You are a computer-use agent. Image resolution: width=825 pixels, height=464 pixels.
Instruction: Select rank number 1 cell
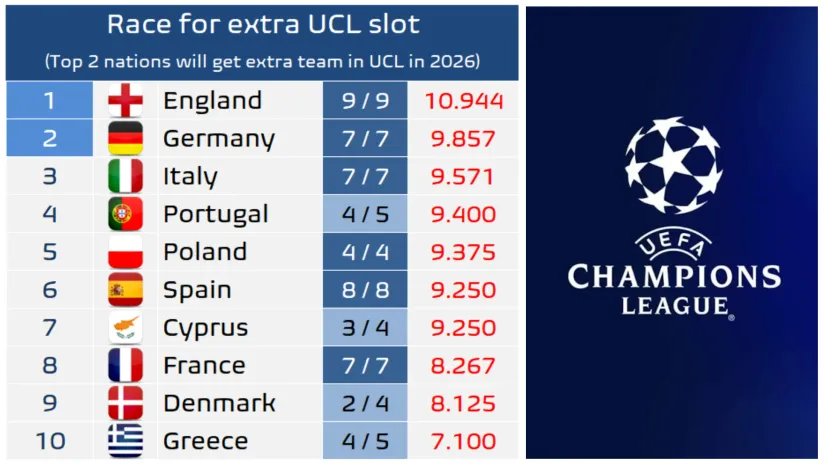pos(50,101)
